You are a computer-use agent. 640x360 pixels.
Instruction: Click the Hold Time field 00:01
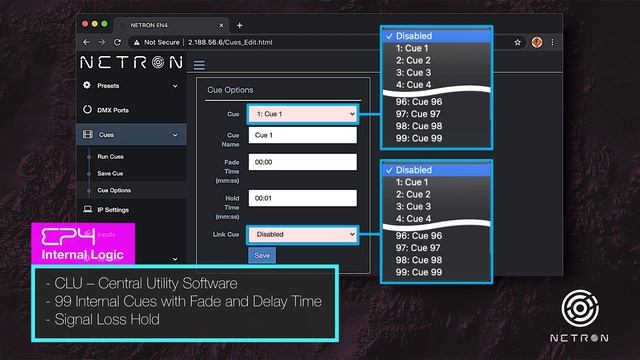303,198
